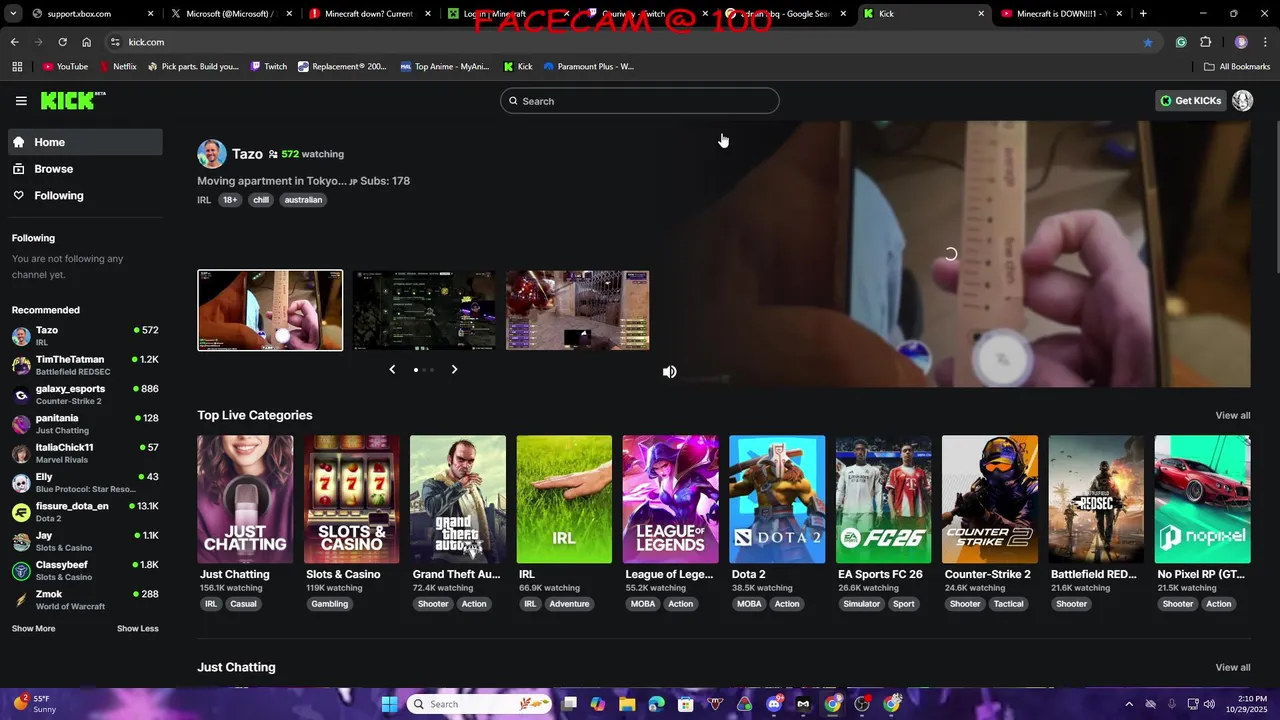This screenshot has width=1280, height=720.
Task: Open File Explorer from taskbar
Action: tap(627, 704)
